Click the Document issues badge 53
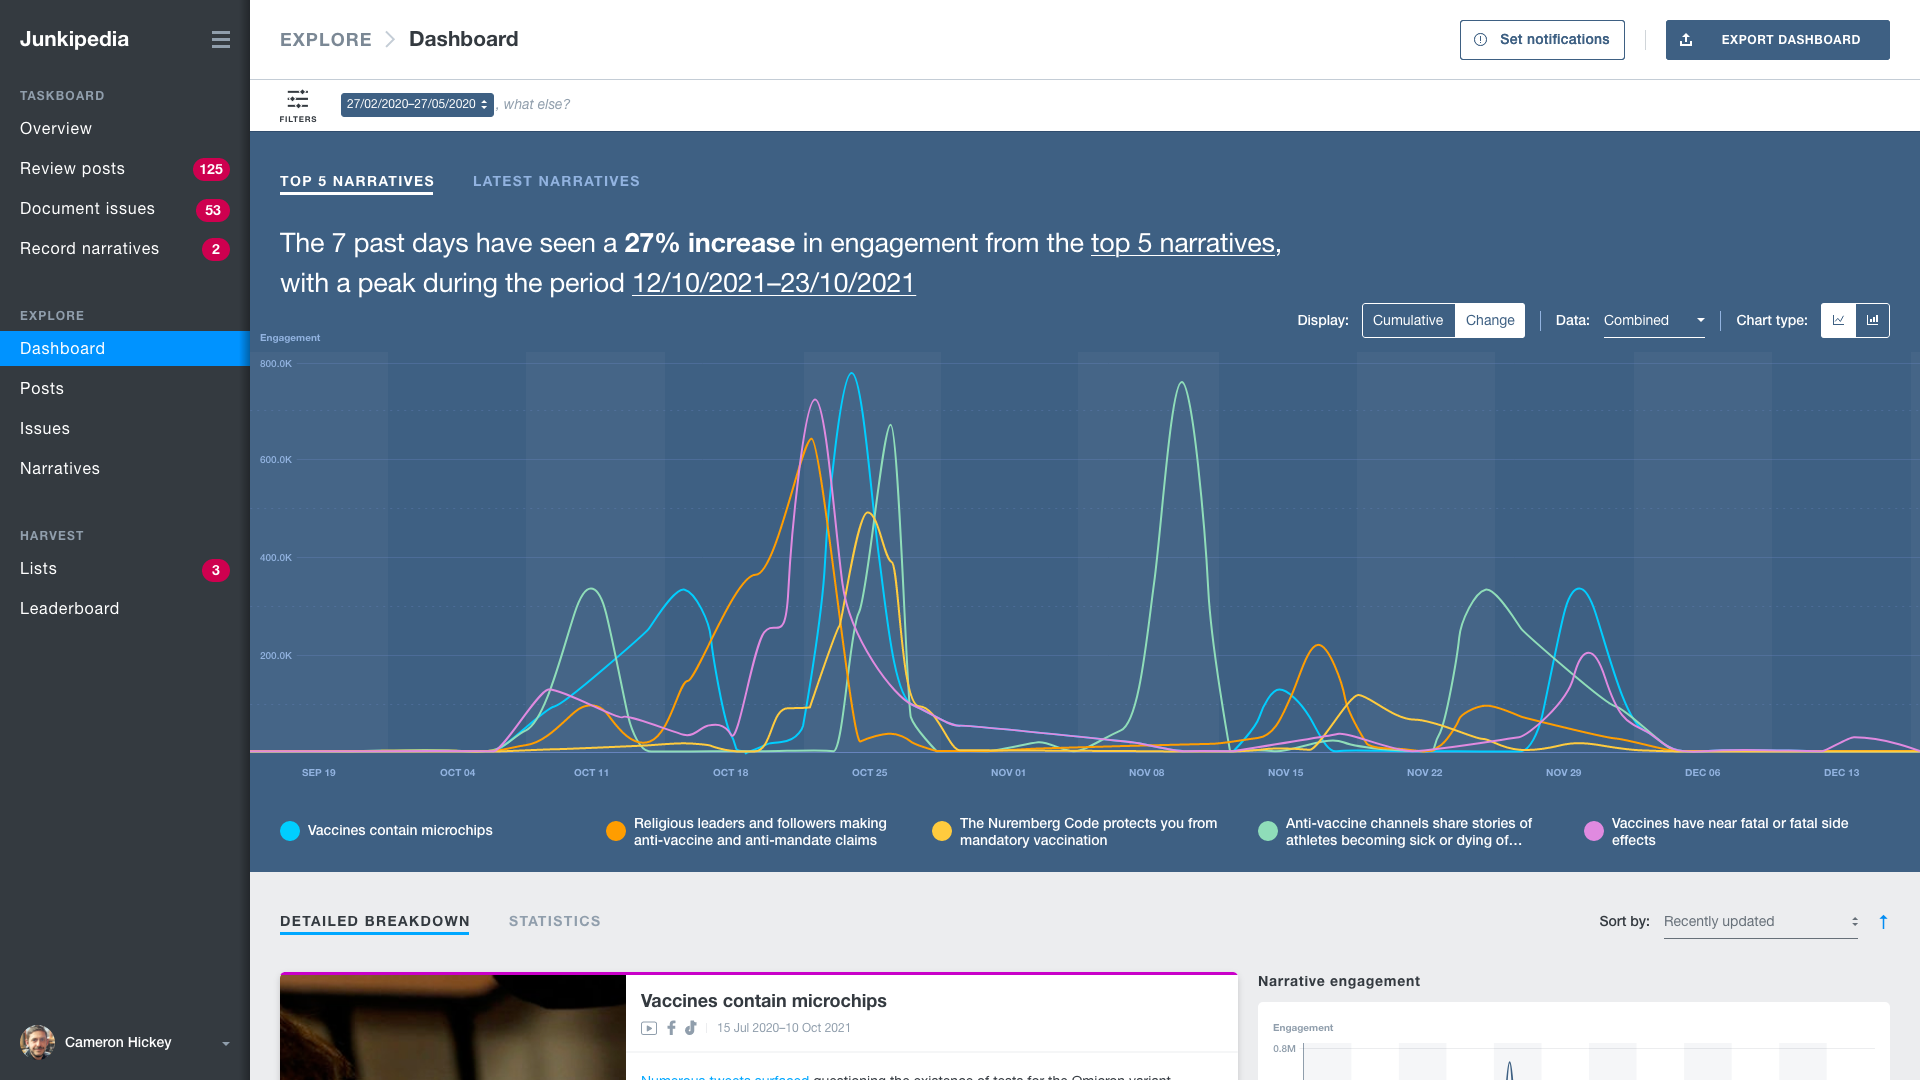 tap(213, 210)
